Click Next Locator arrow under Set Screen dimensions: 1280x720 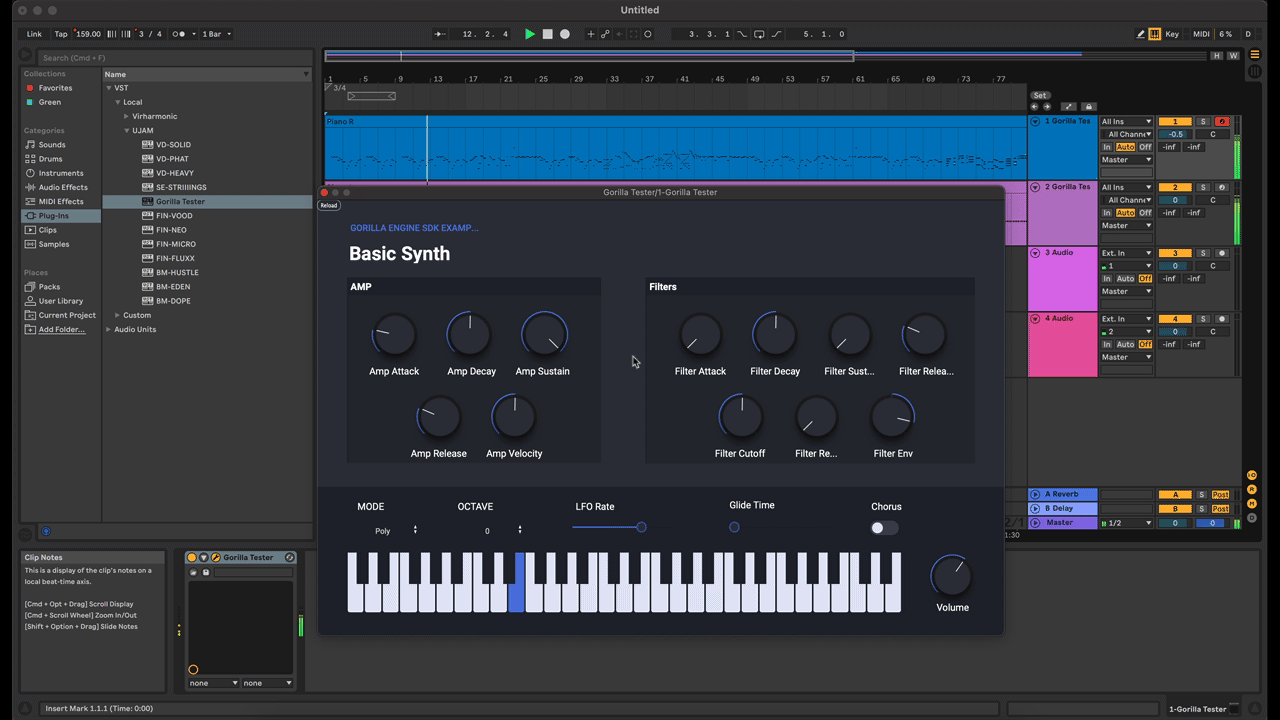[1047, 107]
